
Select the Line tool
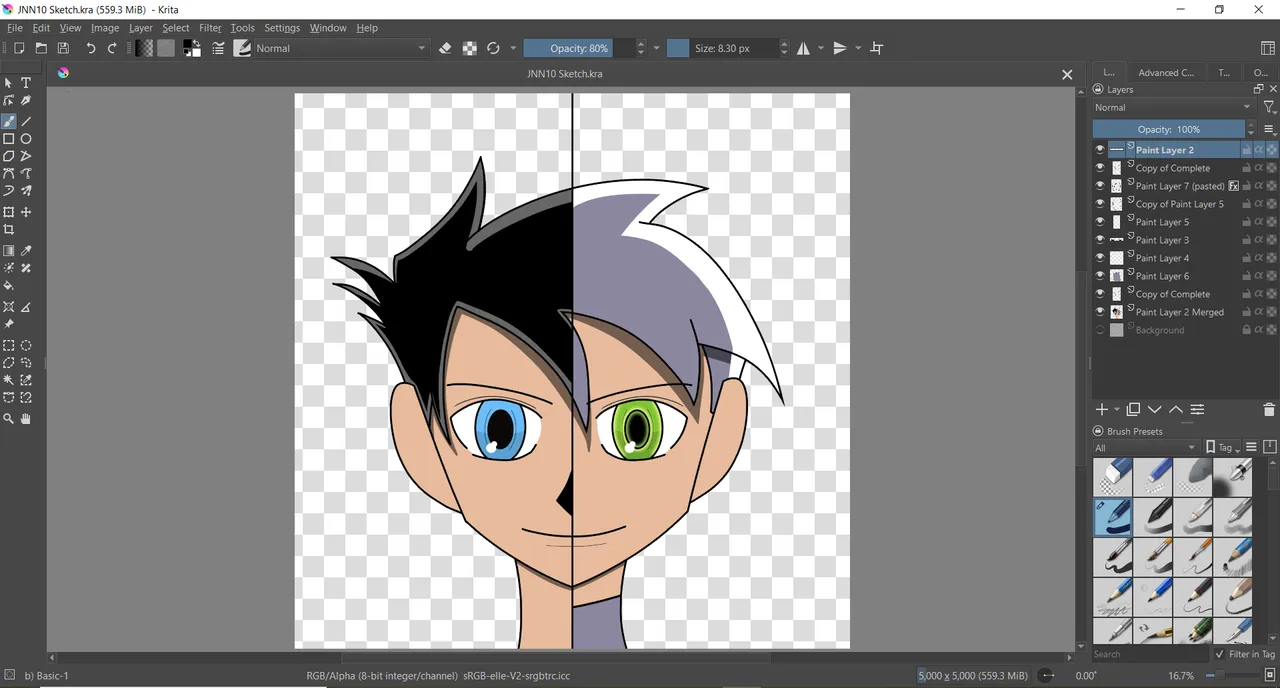[x=26, y=121]
